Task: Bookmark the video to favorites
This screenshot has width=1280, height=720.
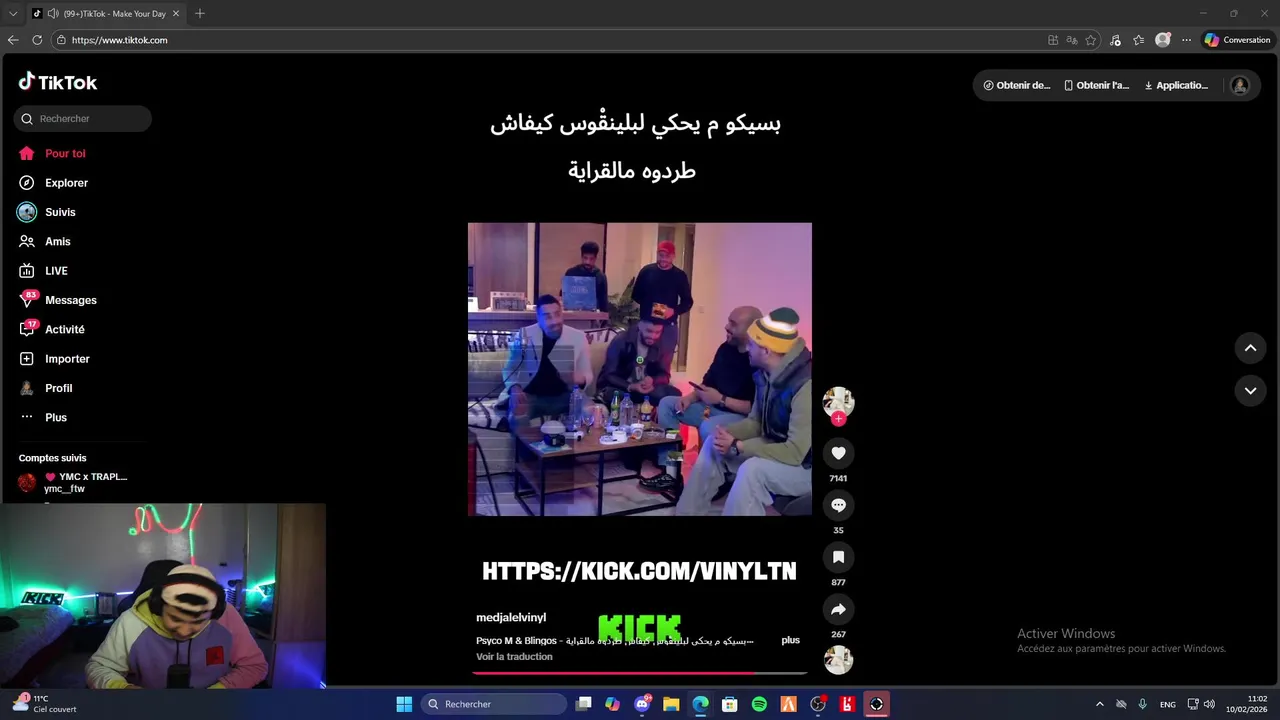Action: [x=838, y=557]
